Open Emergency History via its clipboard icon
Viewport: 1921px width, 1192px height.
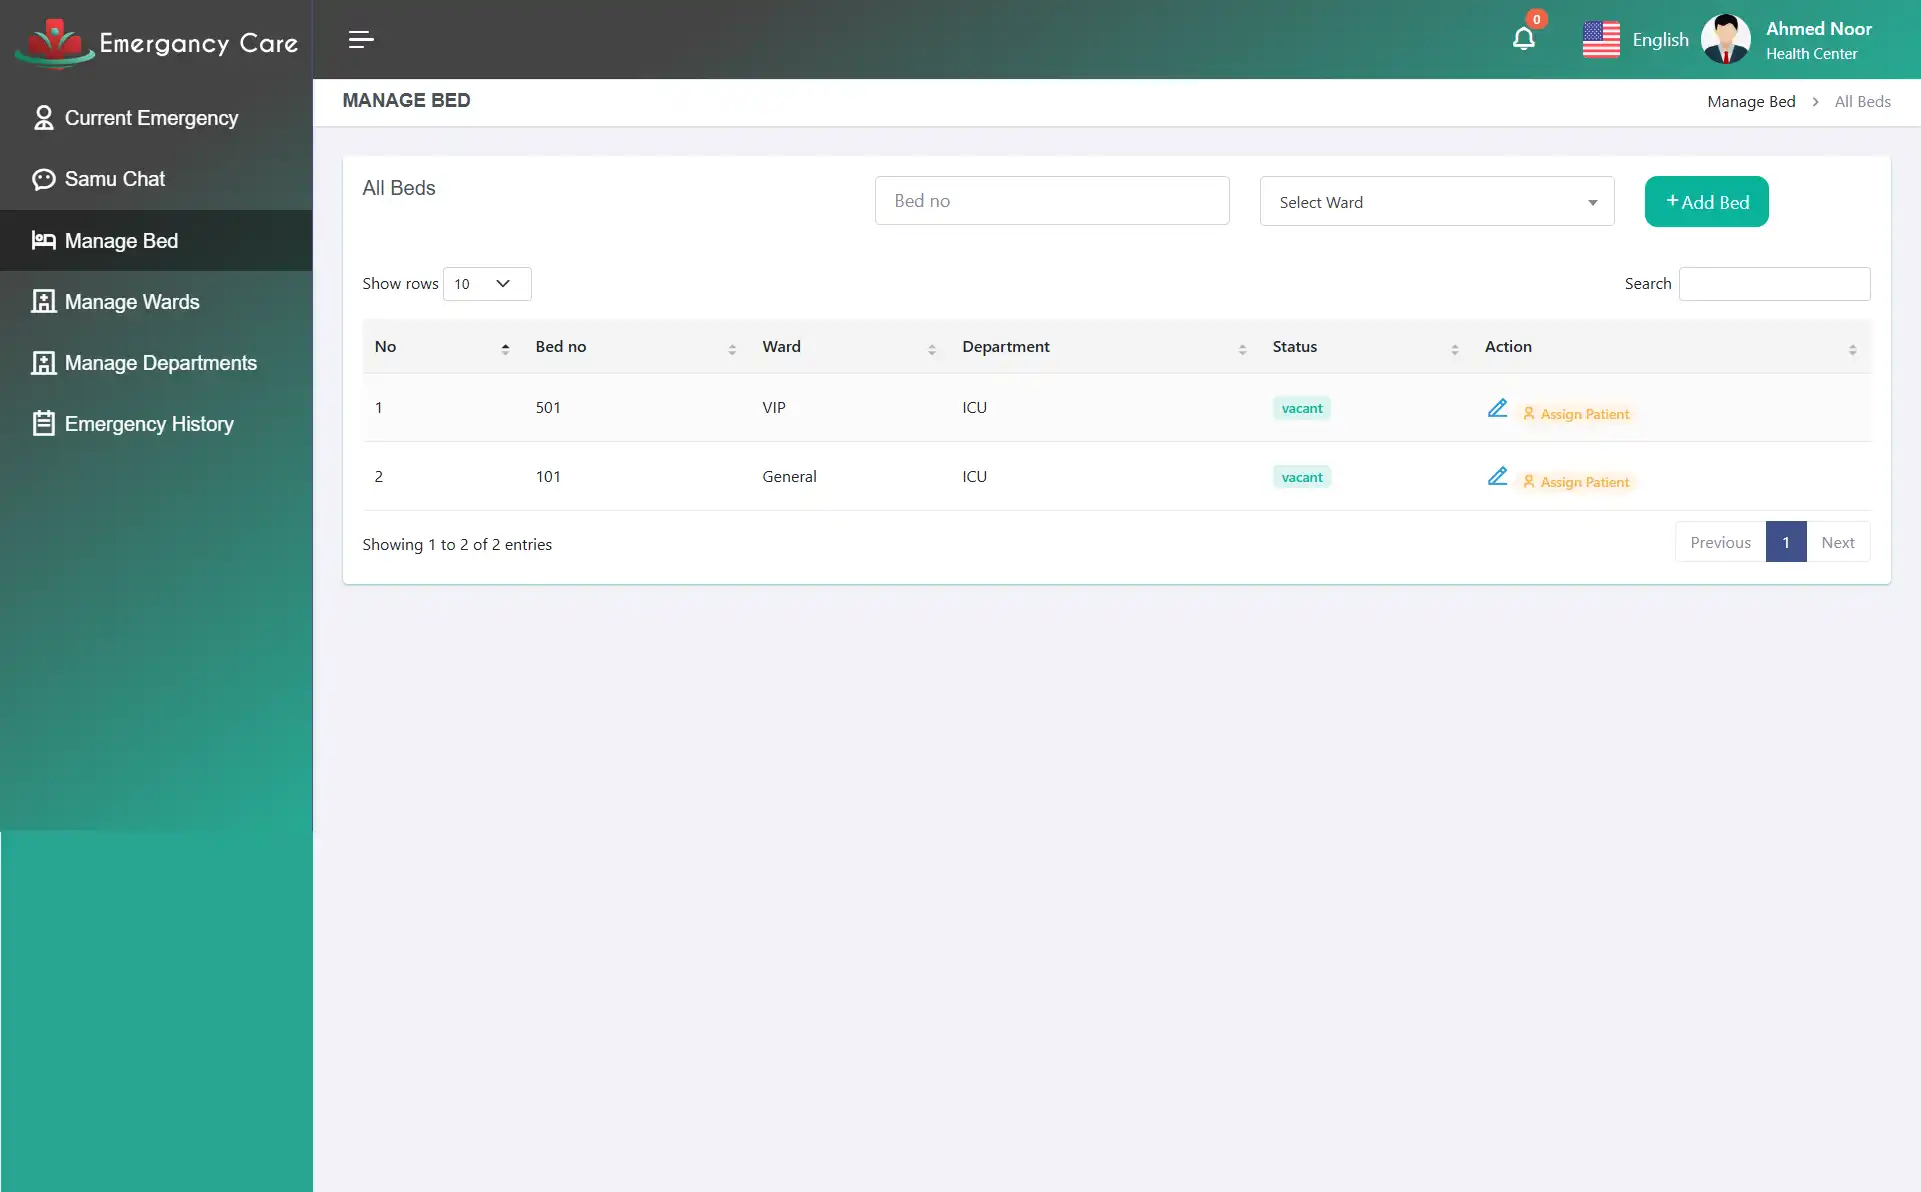coord(43,423)
